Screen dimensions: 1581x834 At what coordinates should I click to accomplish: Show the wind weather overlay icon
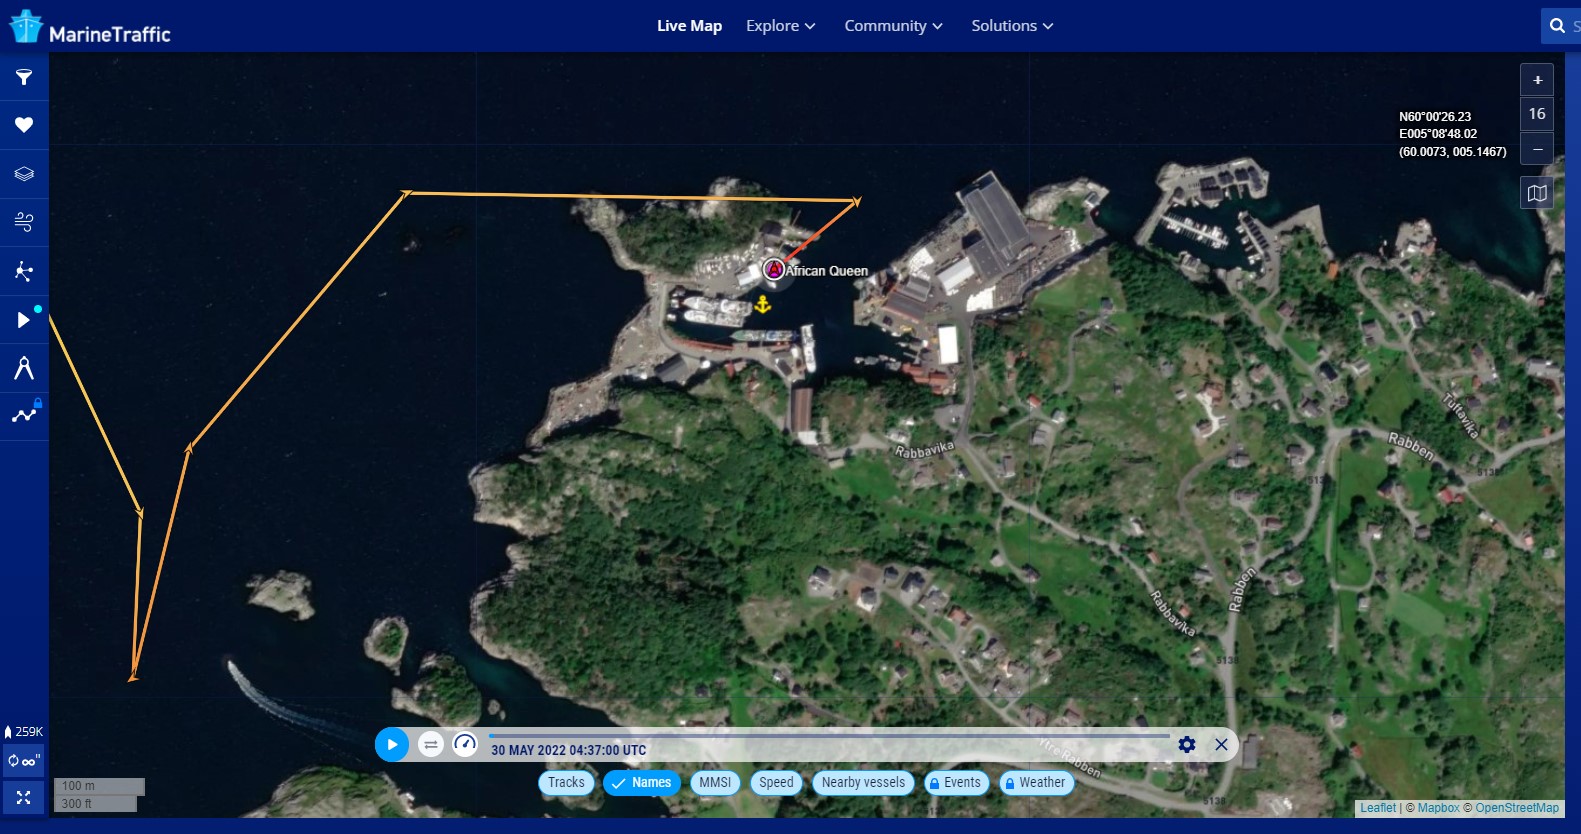(24, 222)
